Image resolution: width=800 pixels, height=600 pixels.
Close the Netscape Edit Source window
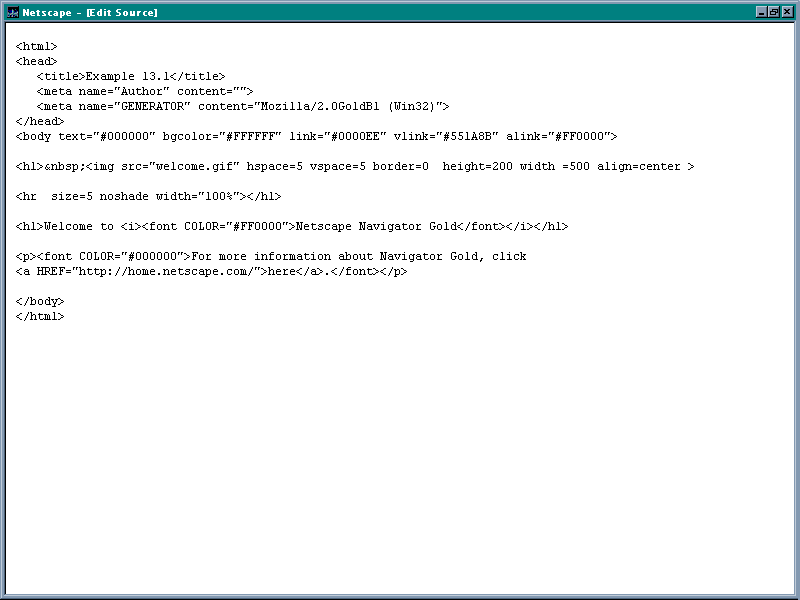pos(786,12)
